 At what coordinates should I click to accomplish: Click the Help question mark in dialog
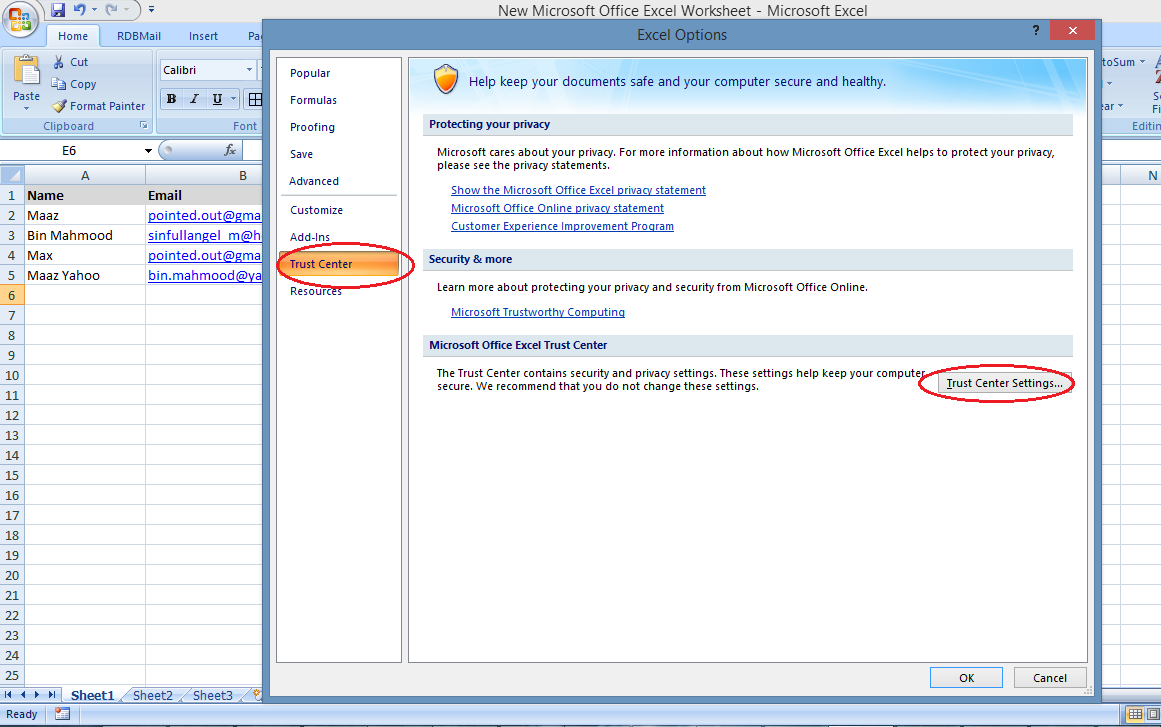(x=1035, y=30)
